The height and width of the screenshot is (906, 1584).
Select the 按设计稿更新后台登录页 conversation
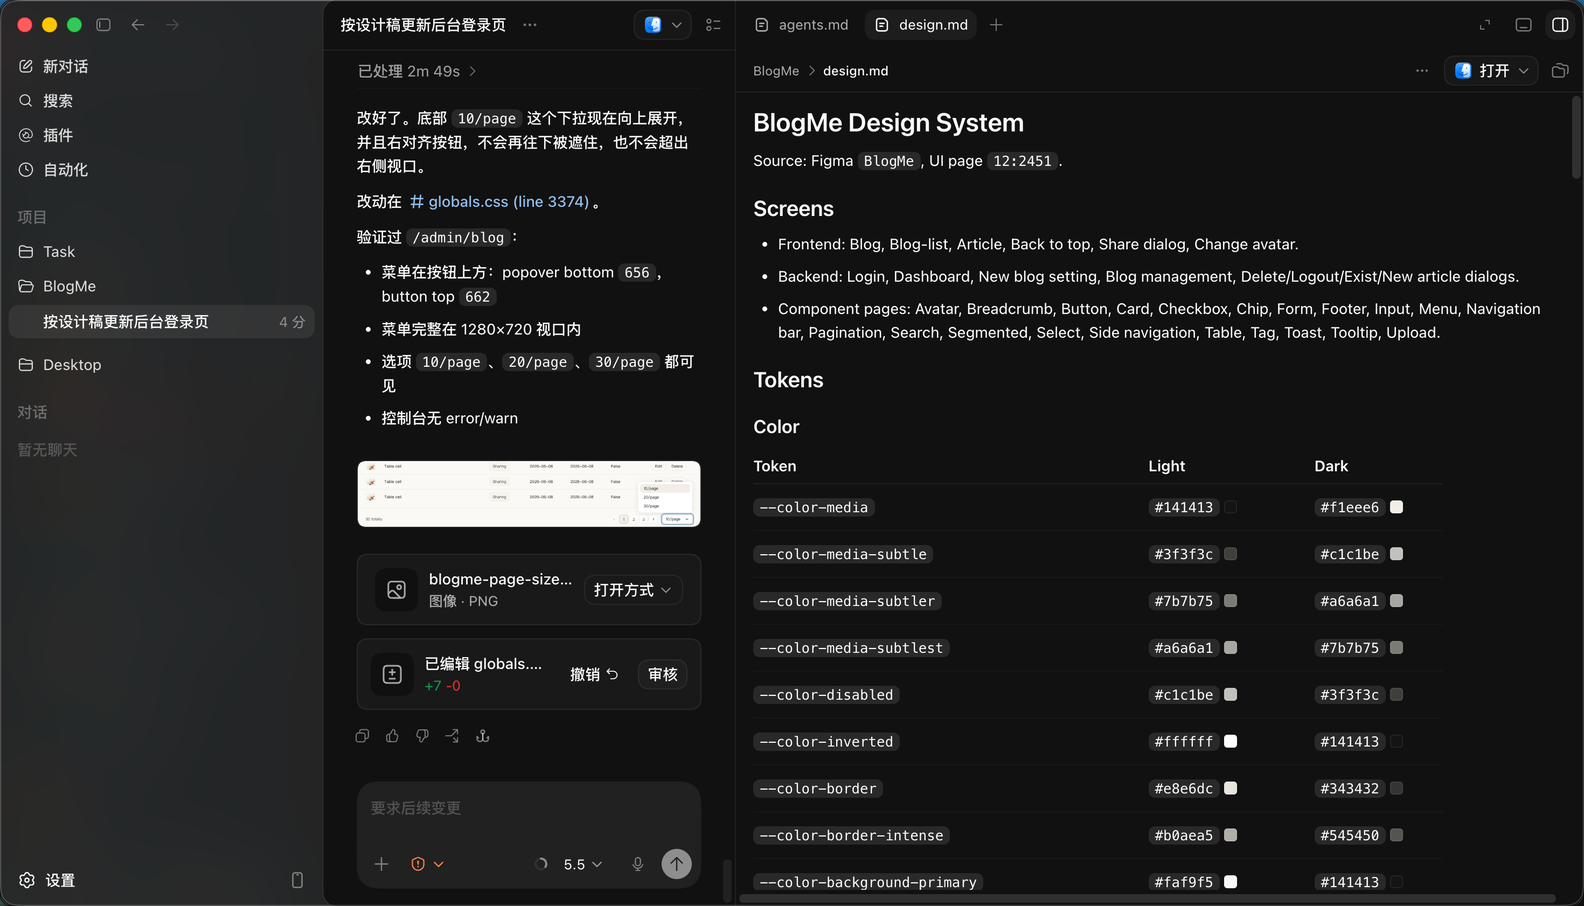click(x=161, y=322)
